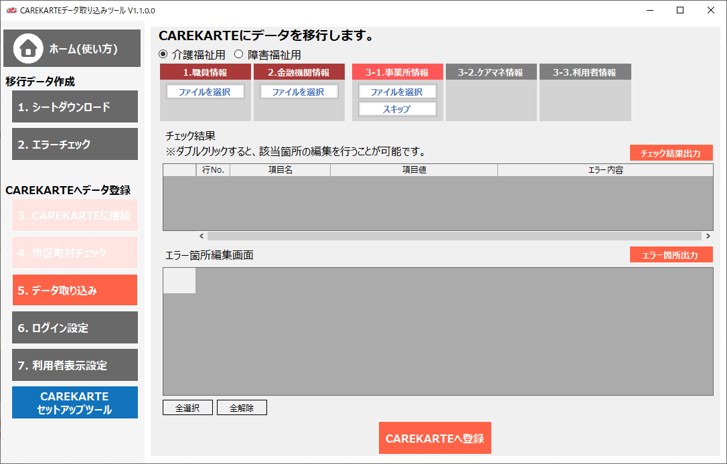Maximize the application window
The width and height of the screenshot is (727, 464).
tap(680, 10)
